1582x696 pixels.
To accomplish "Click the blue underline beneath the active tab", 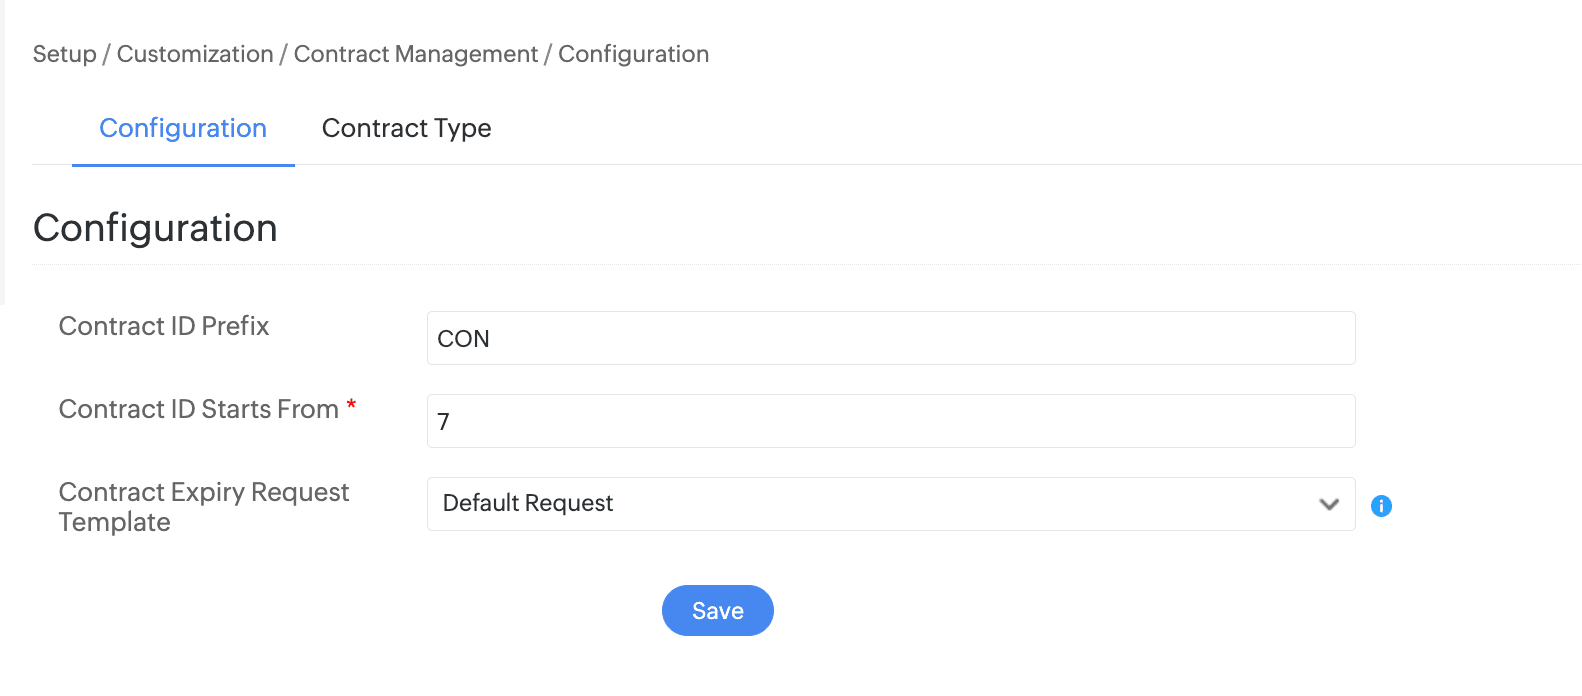I will point(183,165).
